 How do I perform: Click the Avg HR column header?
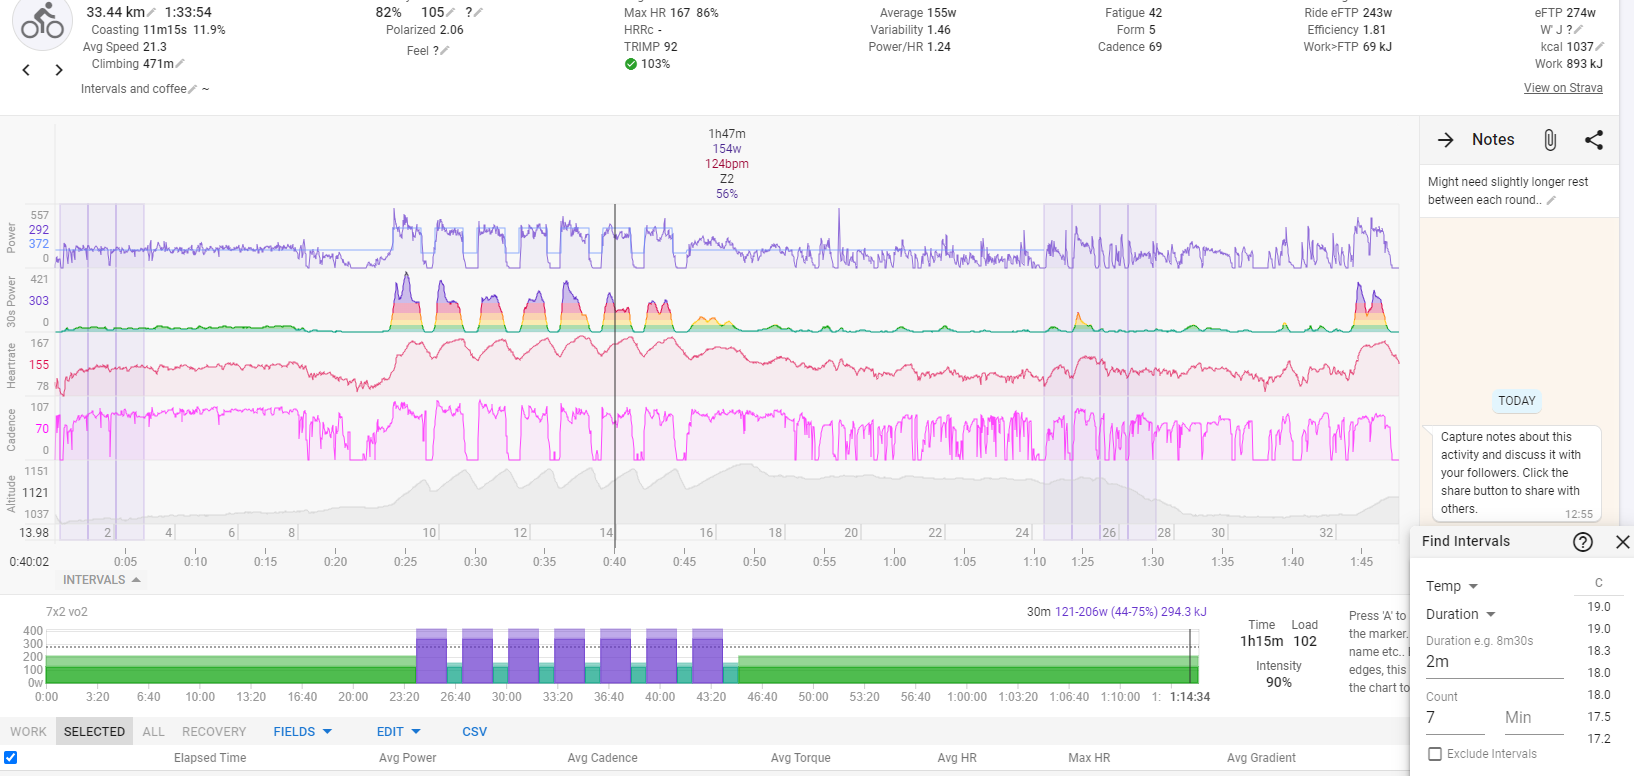pyautogui.click(x=957, y=758)
